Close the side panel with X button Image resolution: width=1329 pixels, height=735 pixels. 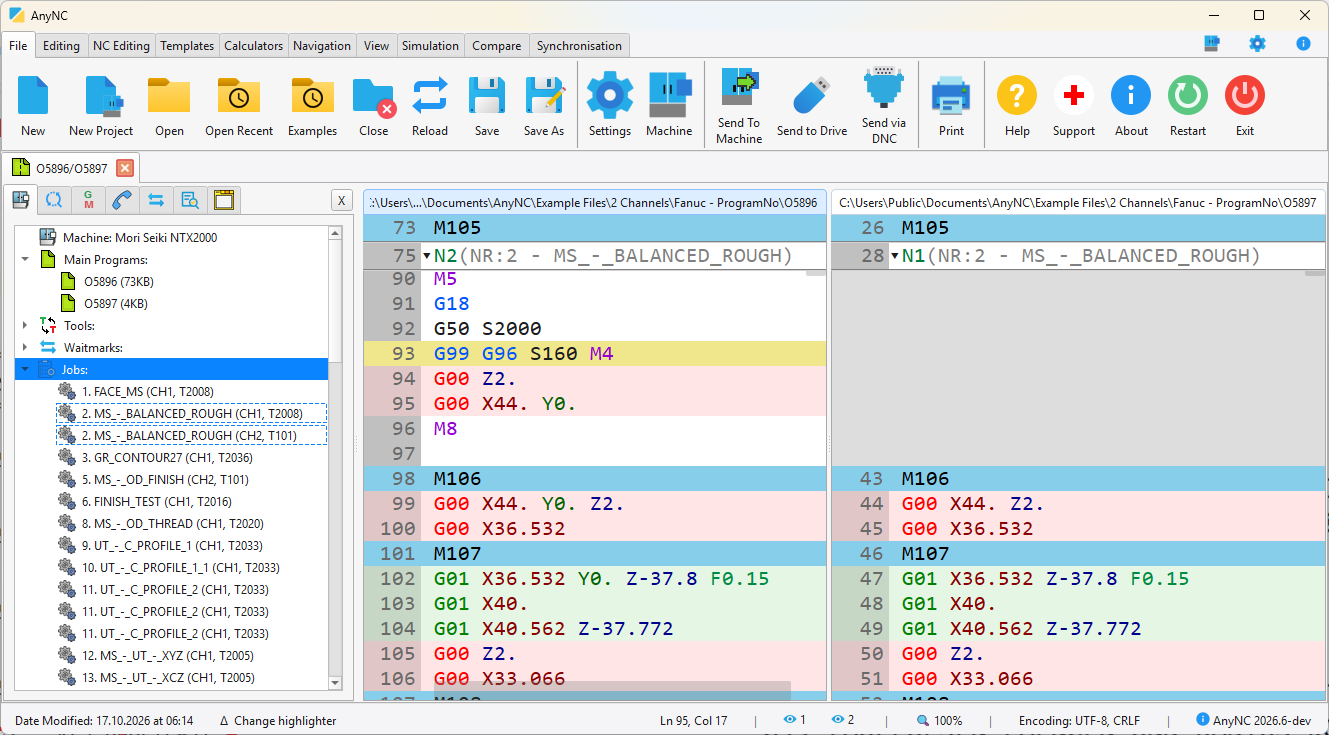[341, 201]
